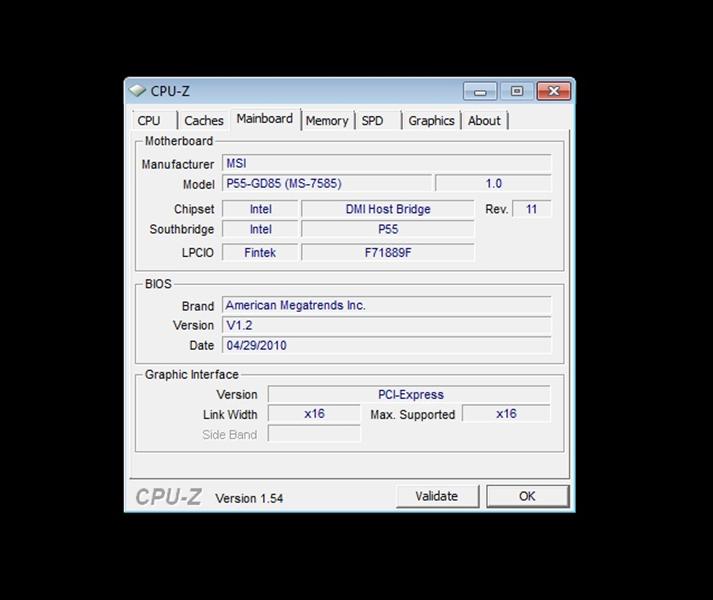Minimize the CPU-Z window
Screen dimensions: 713x600
click(x=480, y=91)
